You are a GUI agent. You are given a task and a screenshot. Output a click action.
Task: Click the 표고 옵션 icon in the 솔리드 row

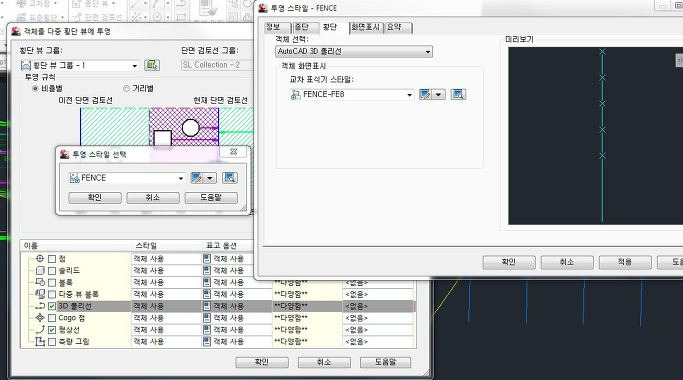(x=207, y=270)
